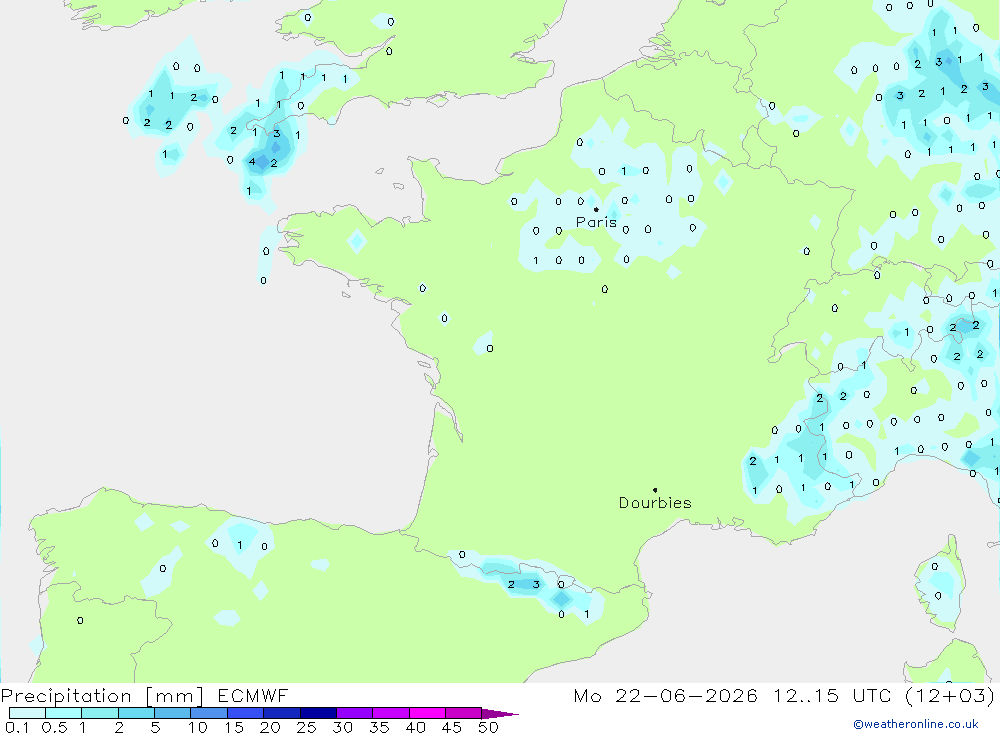1000x733 pixels.
Task: Click the '35' legend scale label
Action: click(379, 727)
